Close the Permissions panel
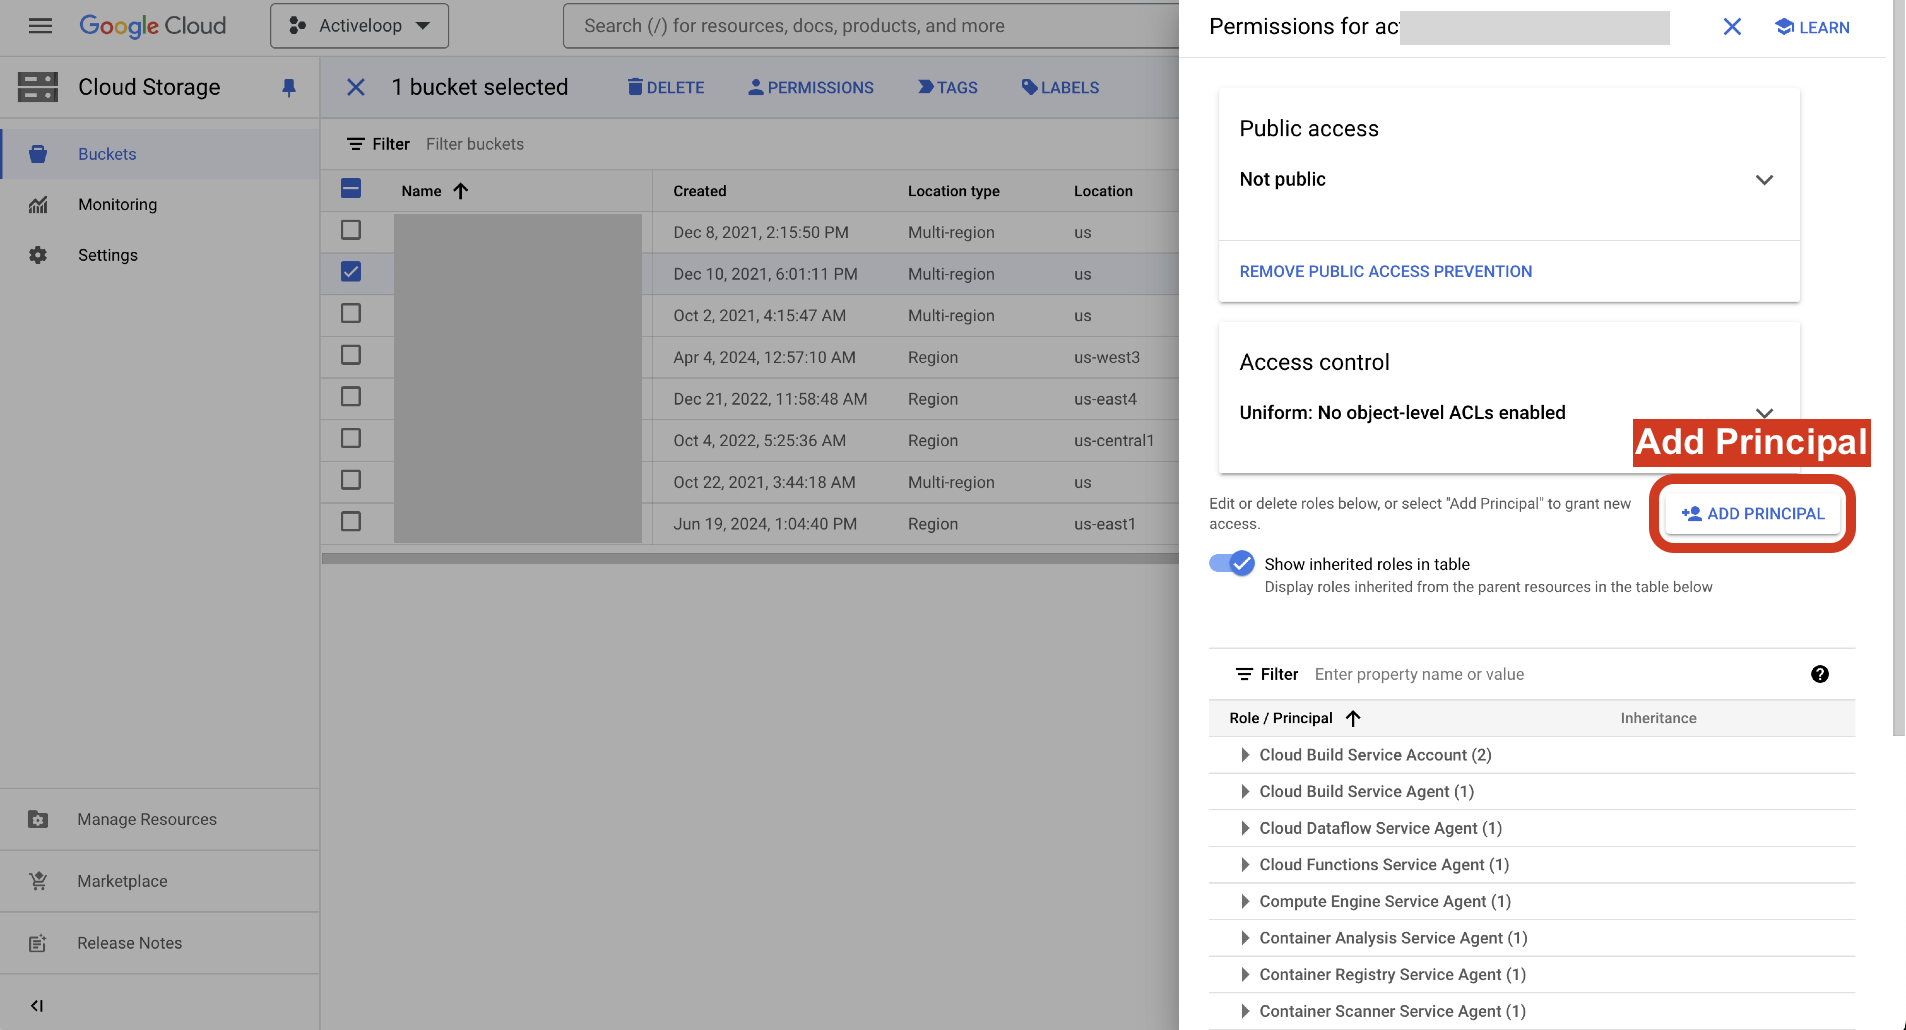This screenshot has height=1030, width=1906. coord(1731,27)
